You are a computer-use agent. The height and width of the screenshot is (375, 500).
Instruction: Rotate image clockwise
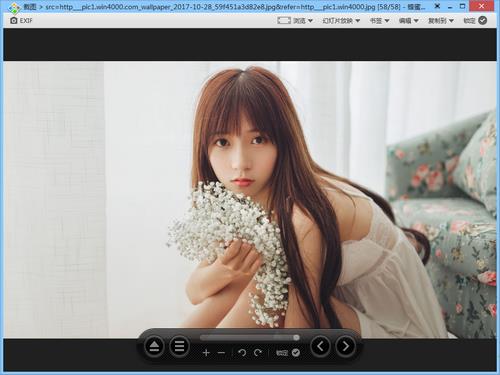[258, 353]
